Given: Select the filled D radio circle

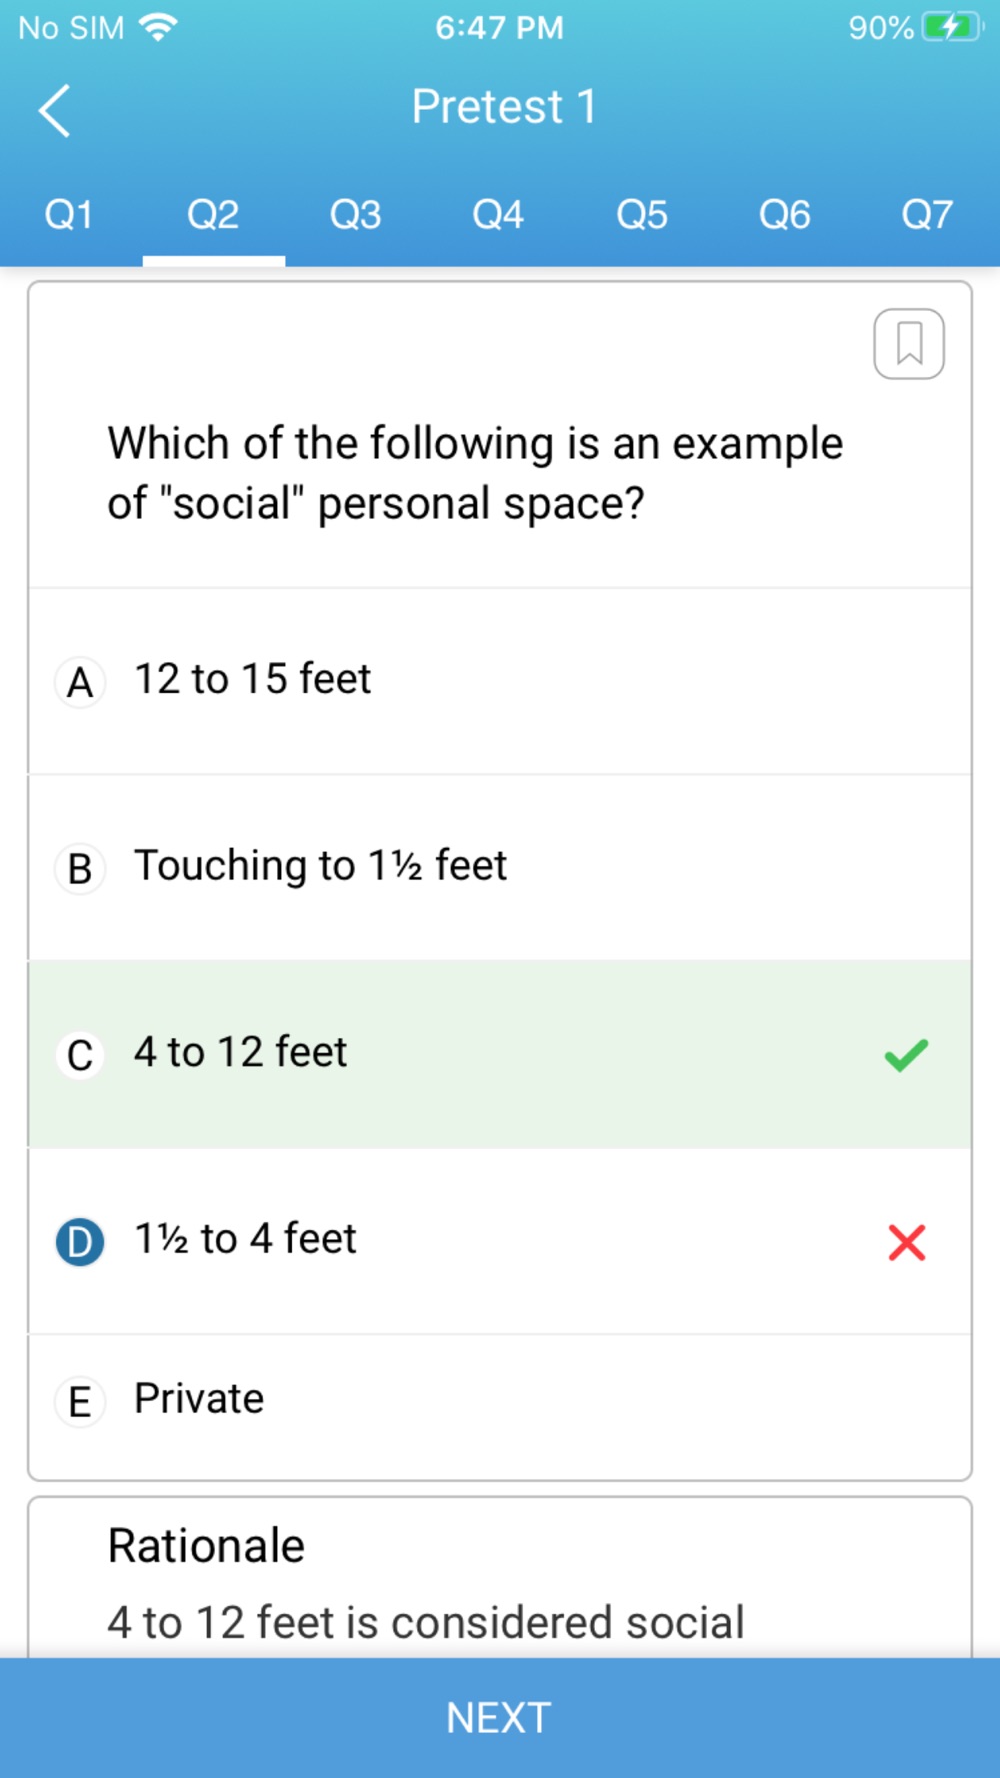Looking at the screenshot, I should click(x=80, y=1242).
